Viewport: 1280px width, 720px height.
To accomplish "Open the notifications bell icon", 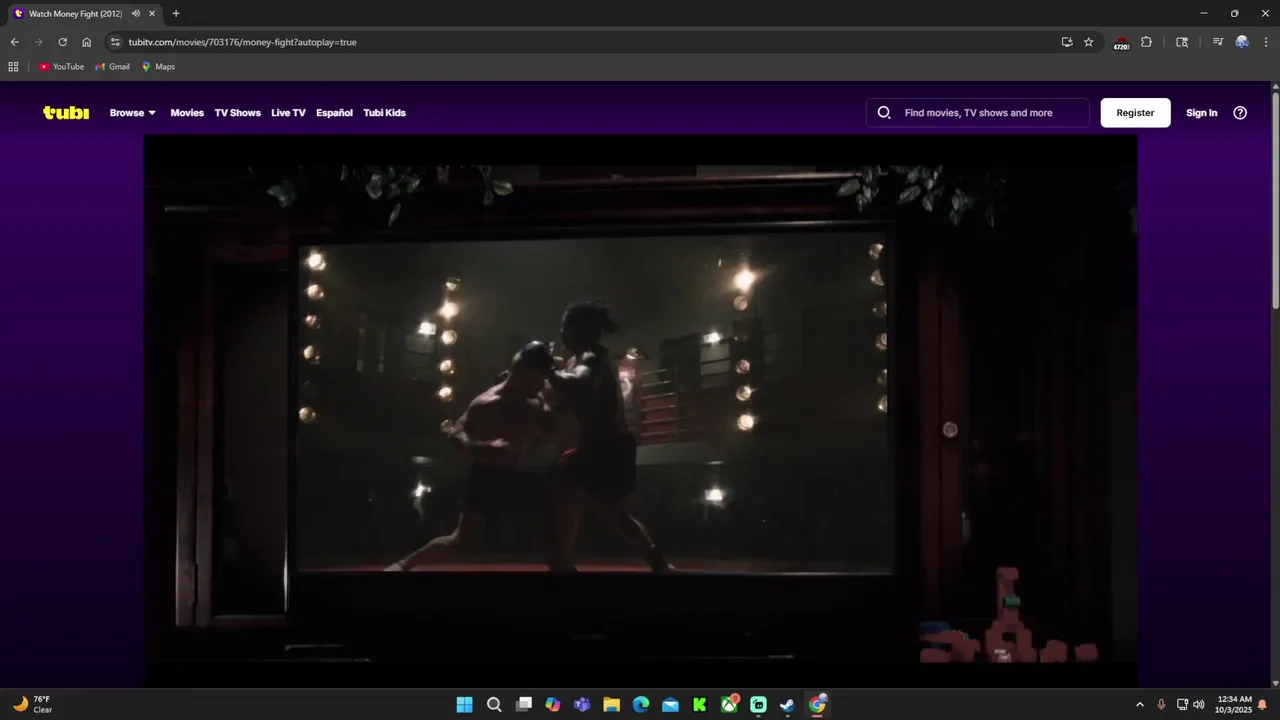I will pos(1263,705).
